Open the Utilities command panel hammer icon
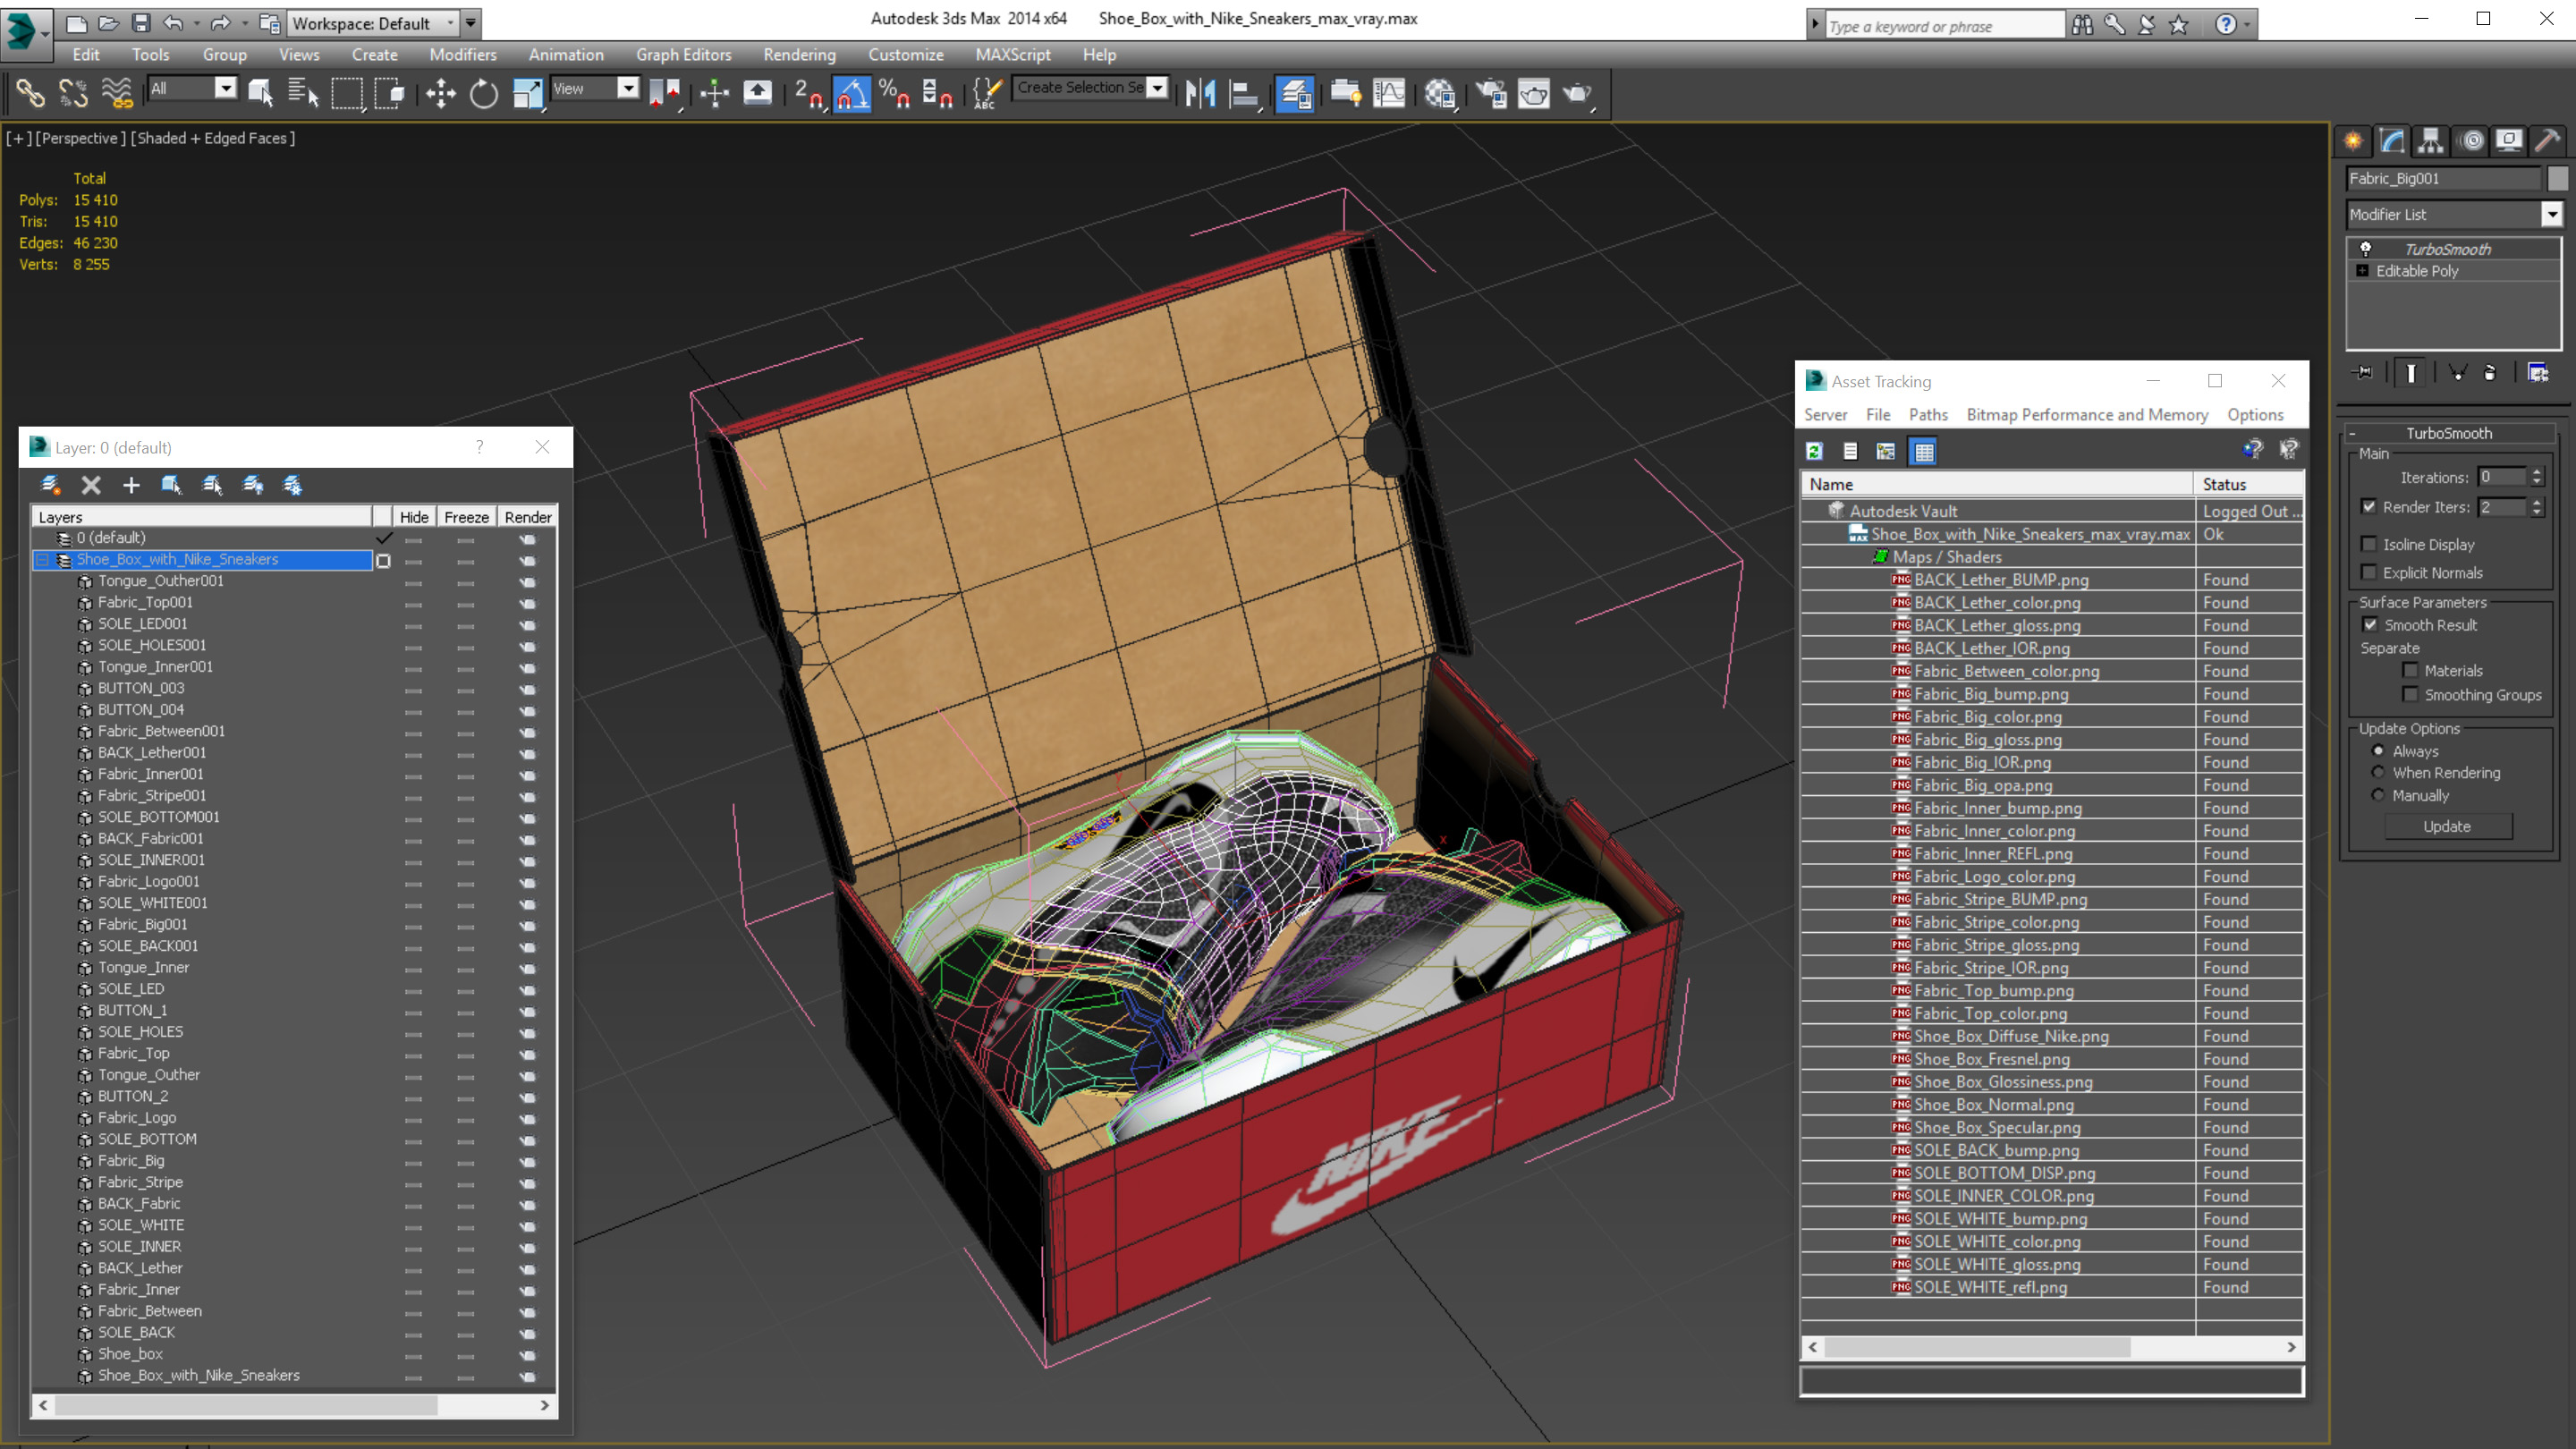2576x1449 pixels. [x=2547, y=141]
